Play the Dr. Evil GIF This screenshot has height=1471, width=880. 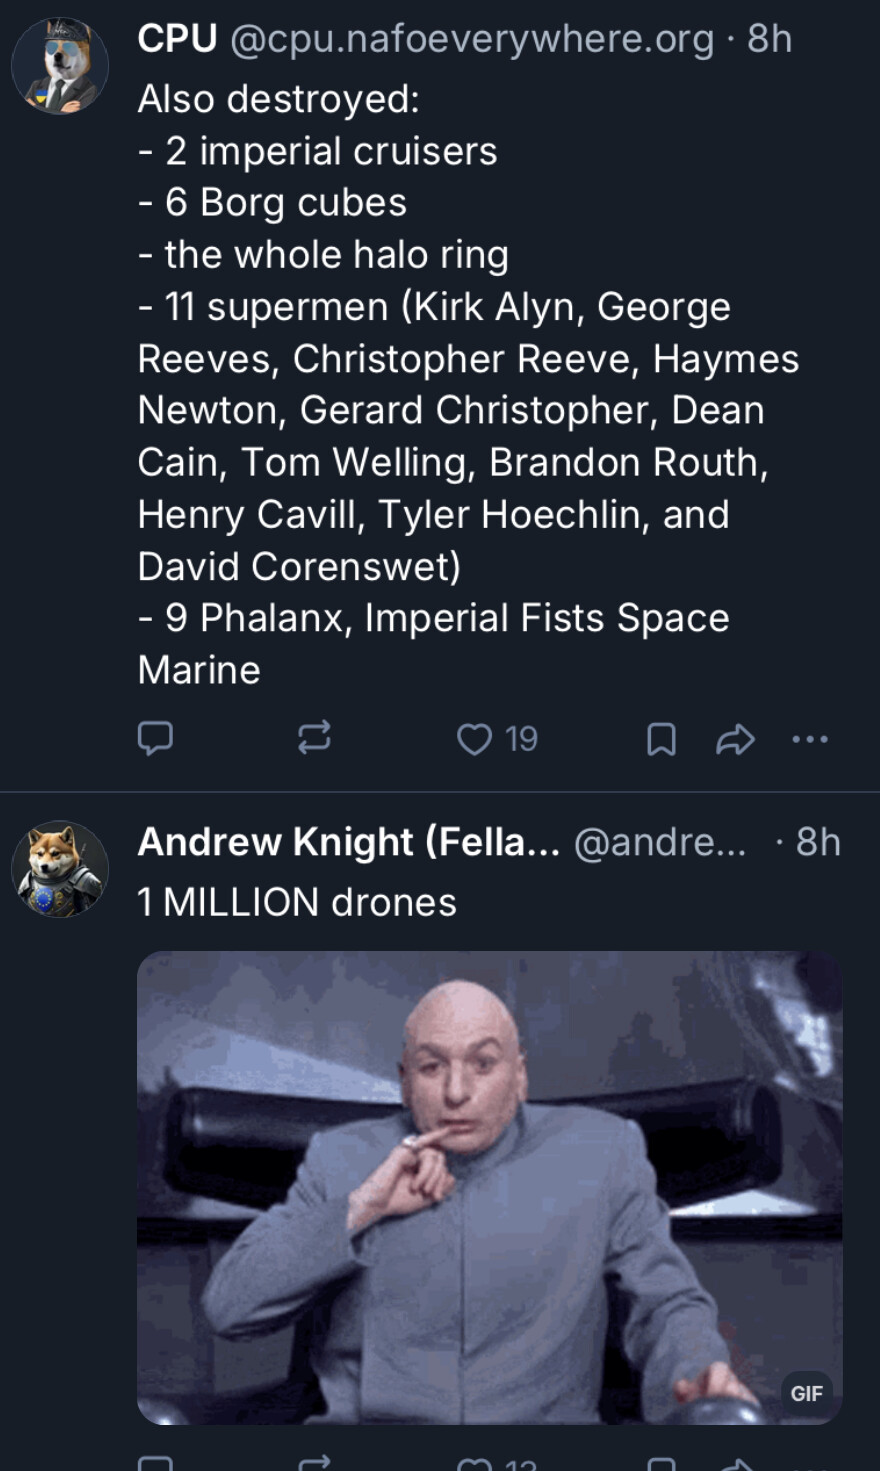(x=489, y=1187)
